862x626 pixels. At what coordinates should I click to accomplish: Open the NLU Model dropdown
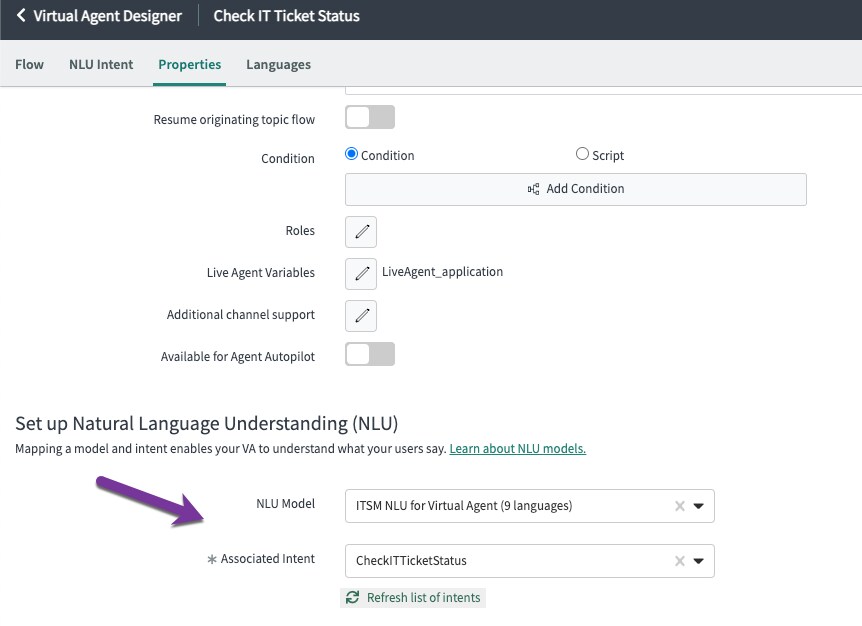click(698, 506)
